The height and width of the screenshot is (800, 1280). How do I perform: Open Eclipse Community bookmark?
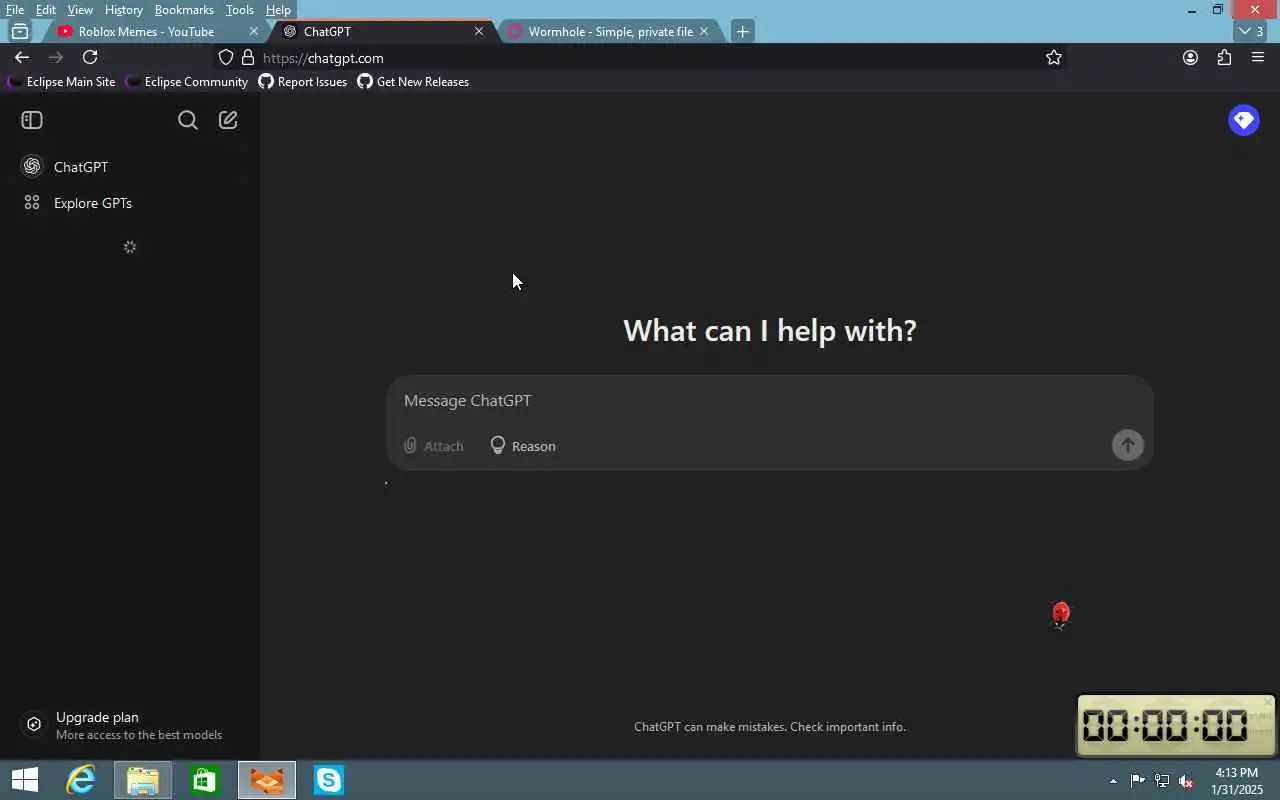tap(187, 82)
